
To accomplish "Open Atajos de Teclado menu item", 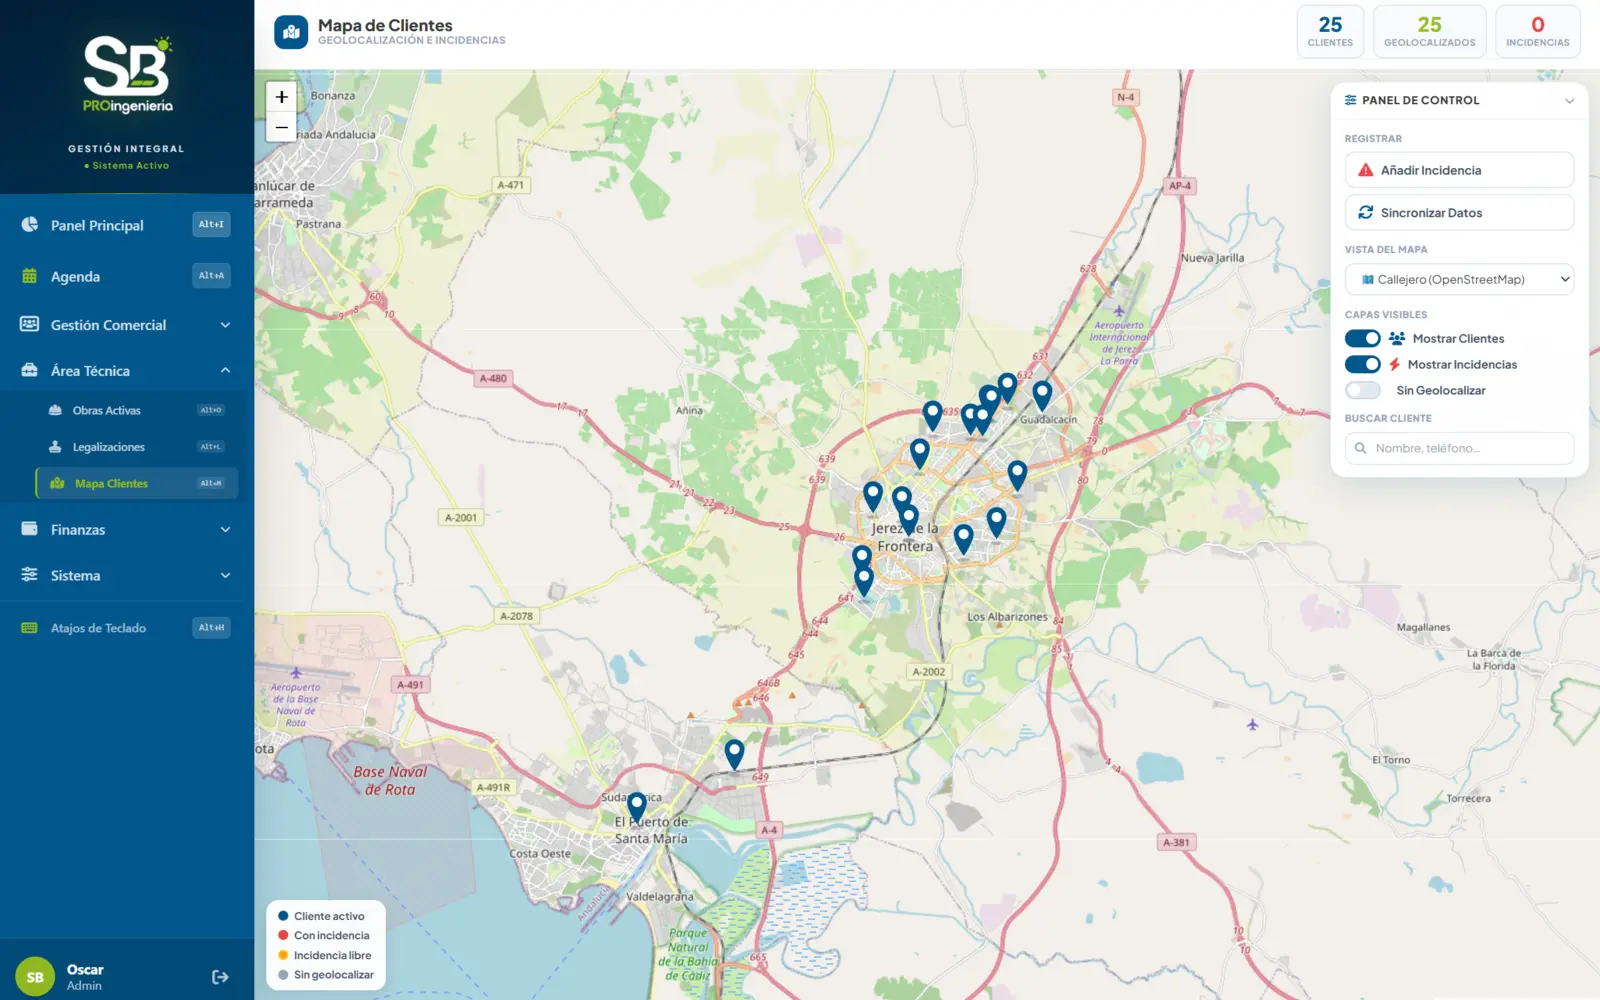I will point(127,628).
